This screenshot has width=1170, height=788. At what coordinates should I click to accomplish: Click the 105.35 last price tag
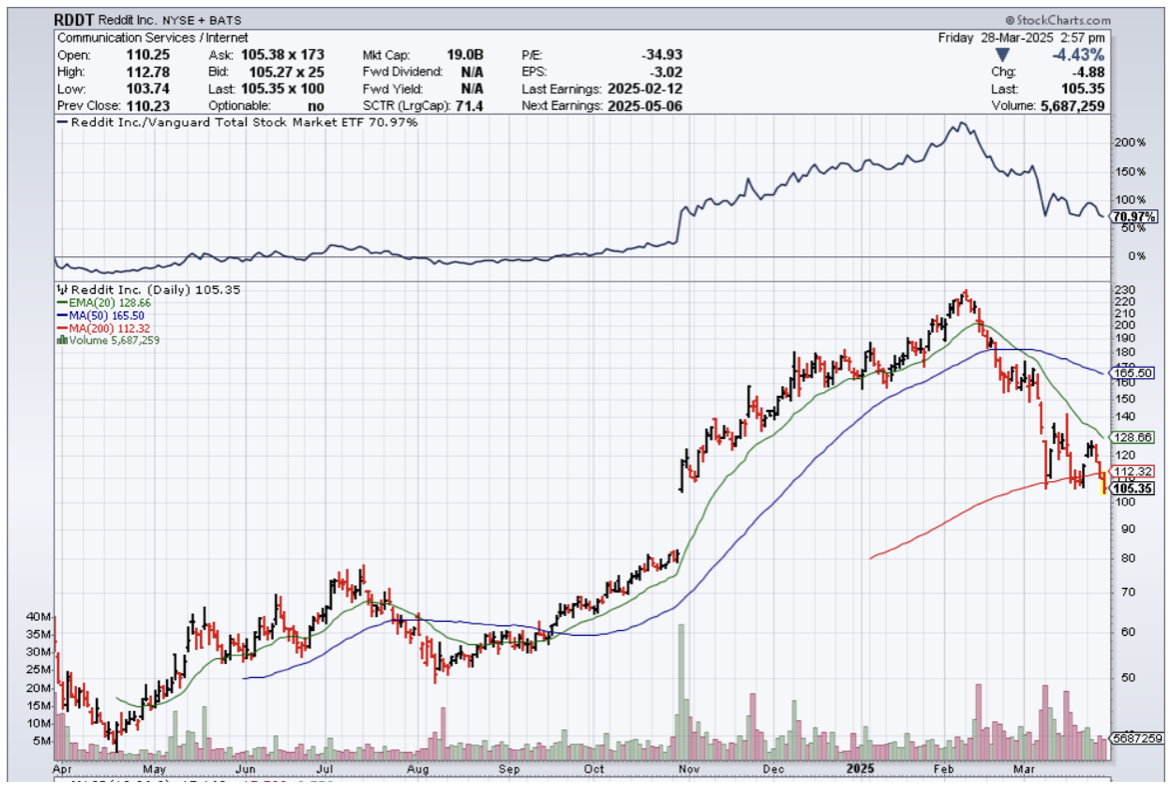pos(1133,488)
